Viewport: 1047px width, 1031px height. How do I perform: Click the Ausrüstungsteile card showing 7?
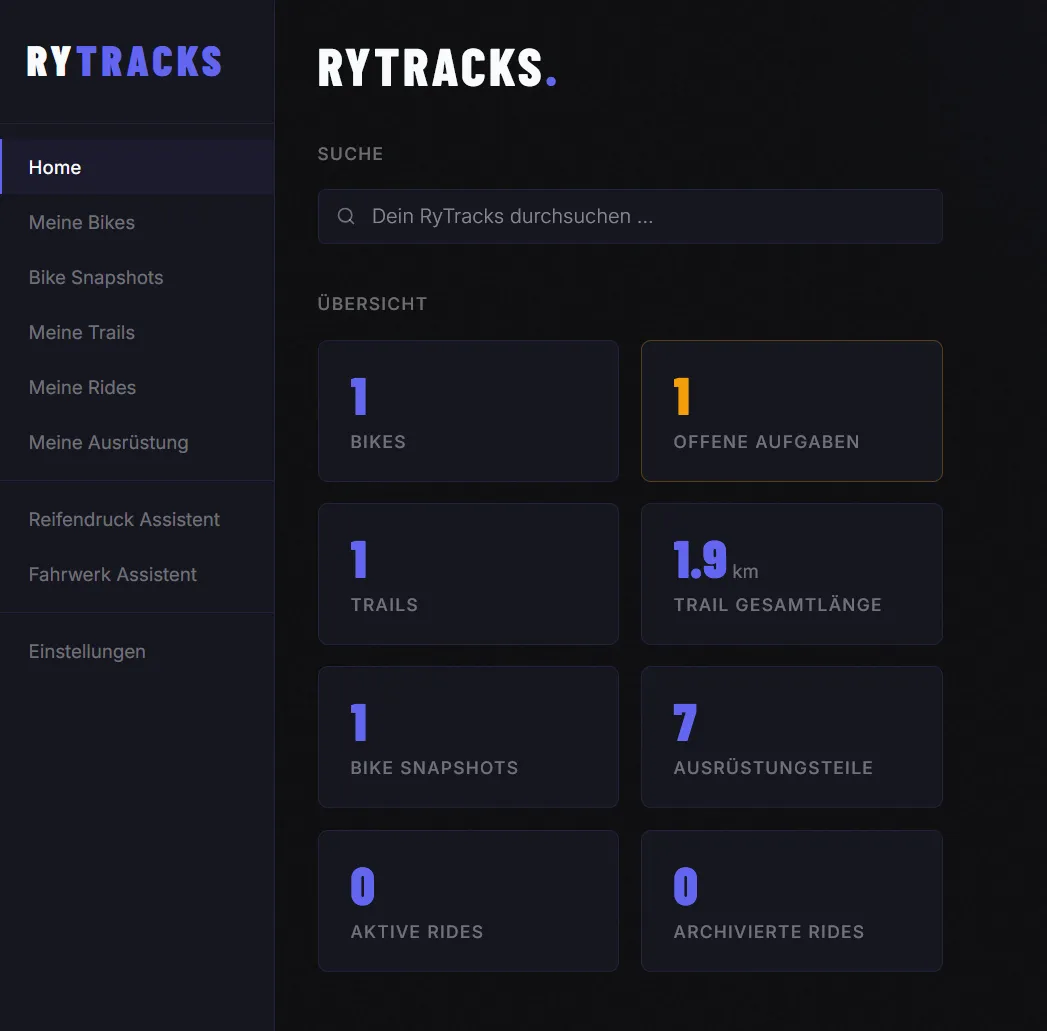[791, 737]
